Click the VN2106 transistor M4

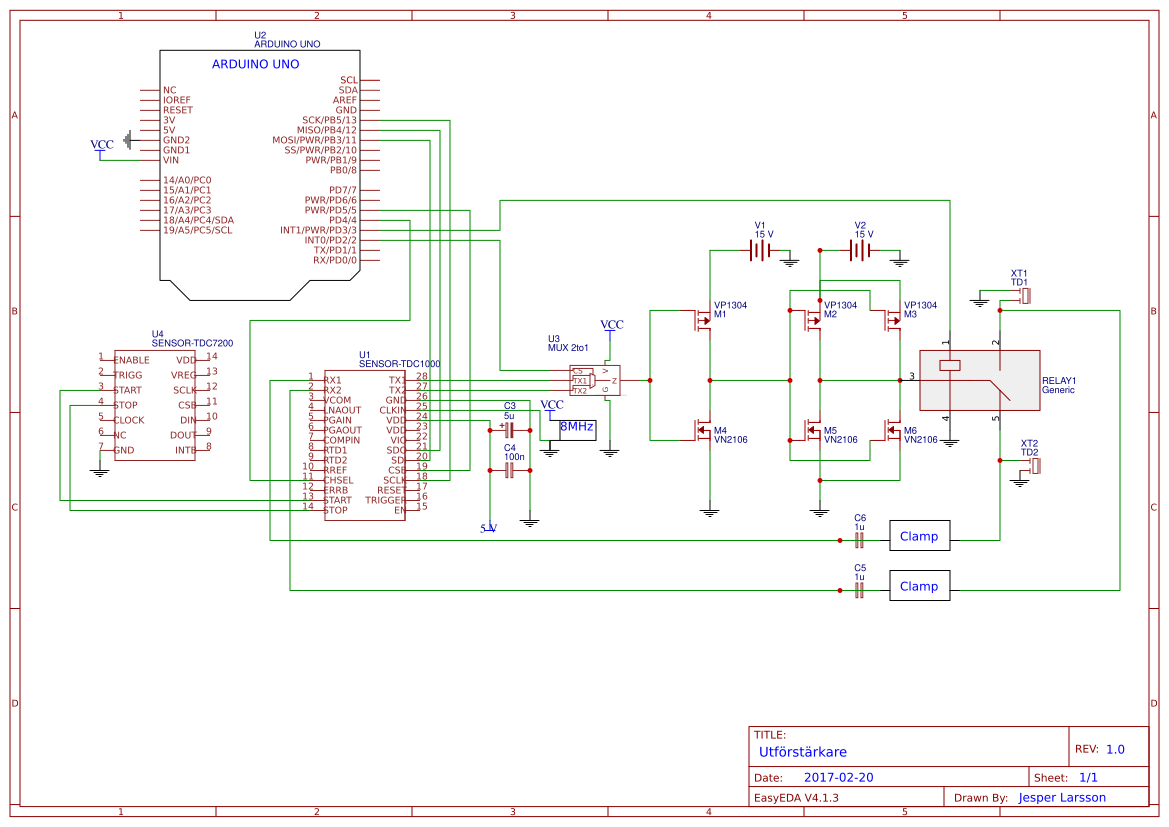pos(700,432)
